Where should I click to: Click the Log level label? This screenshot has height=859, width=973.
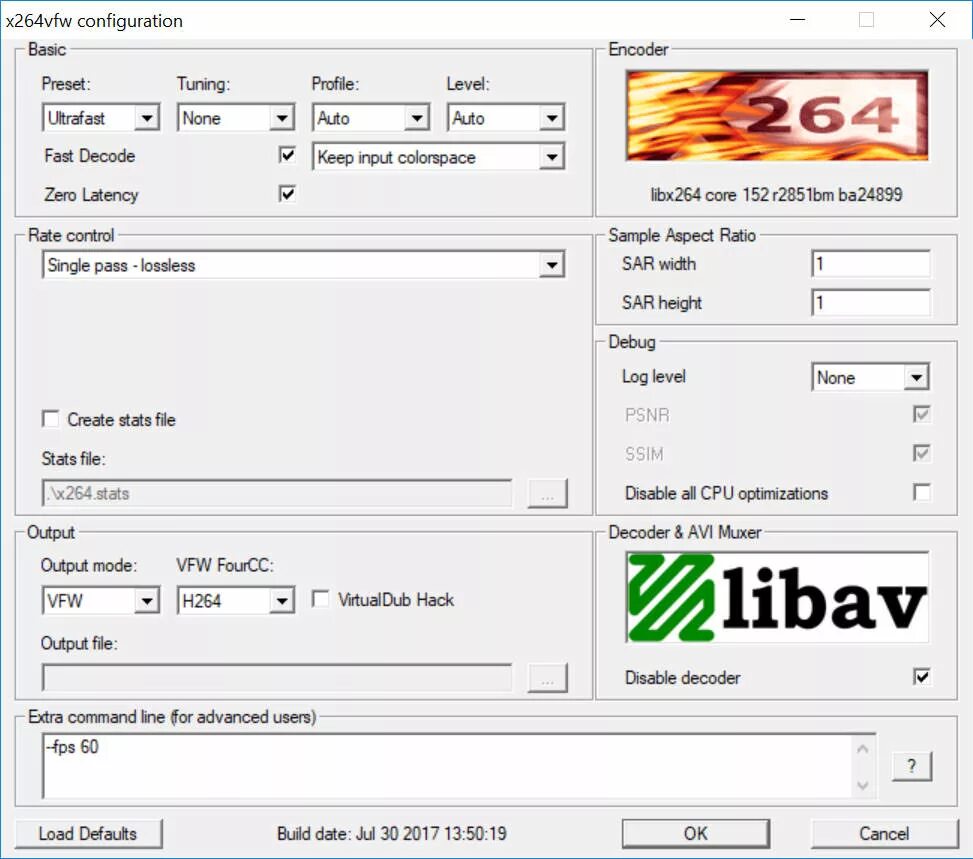[653, 376]
